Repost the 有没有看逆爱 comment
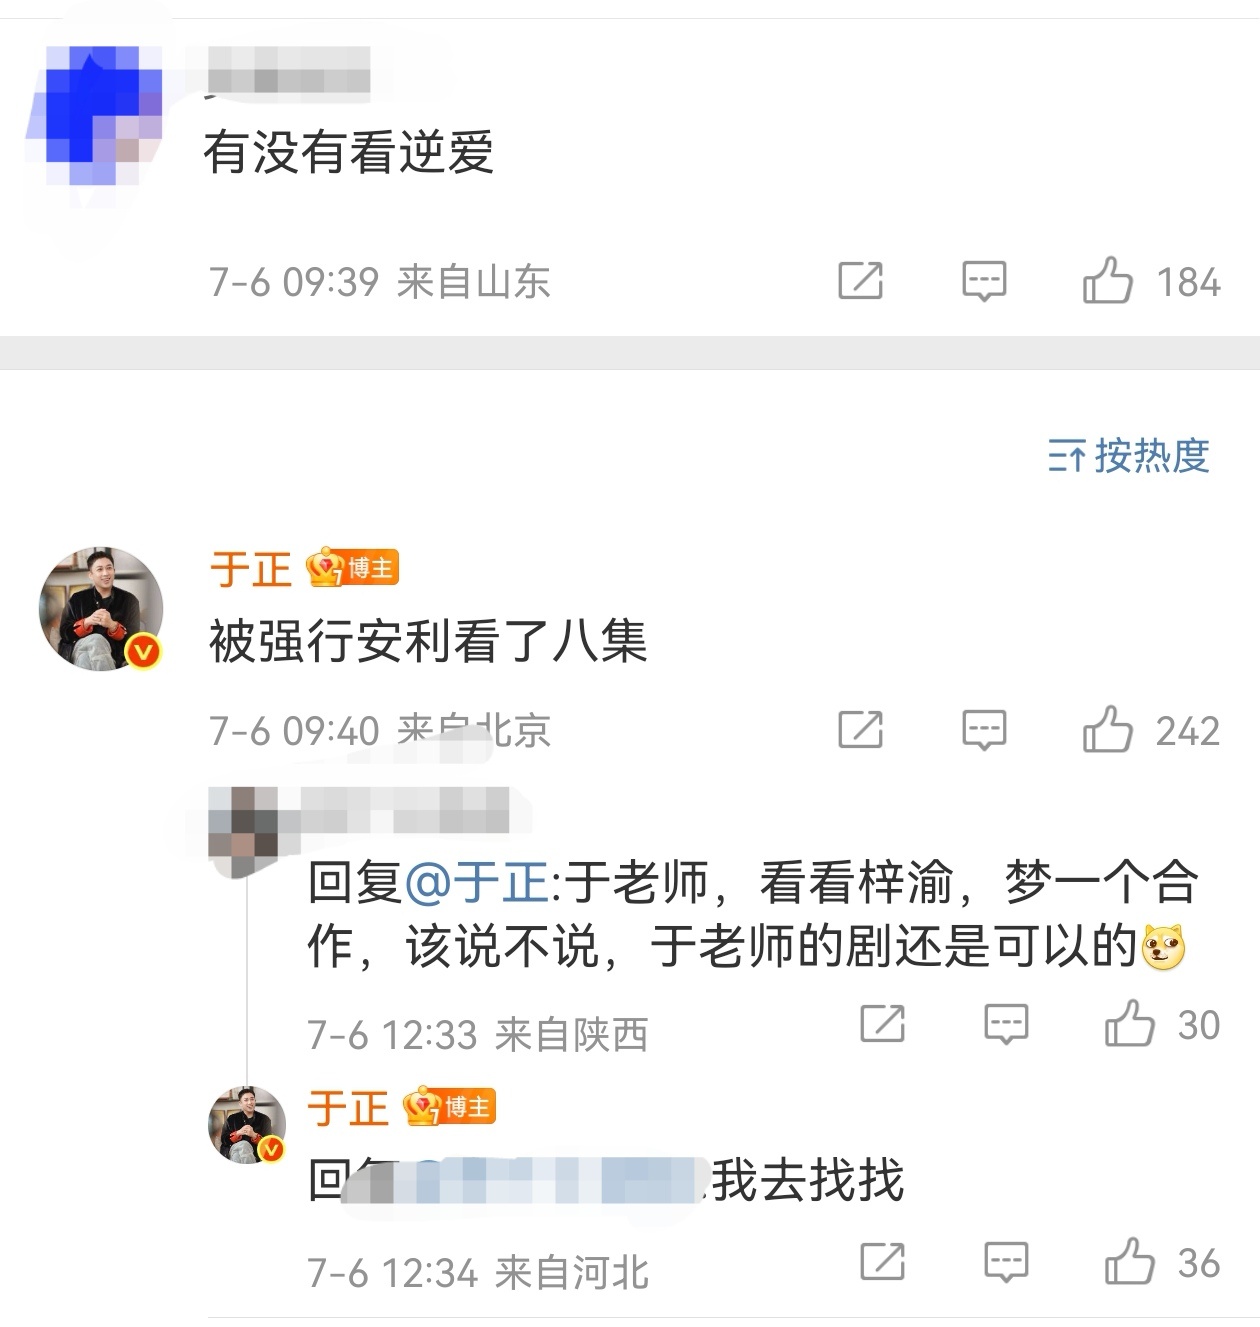 [x=860, y=281]
